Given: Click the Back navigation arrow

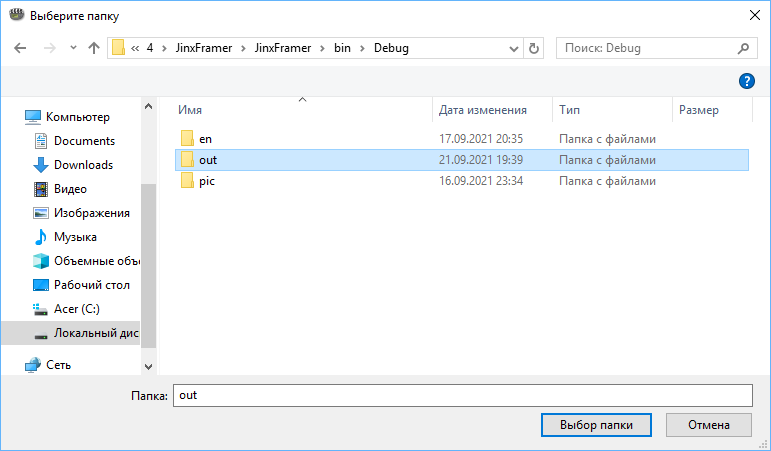Looking at the screenshot, I should tap(20, 48).
